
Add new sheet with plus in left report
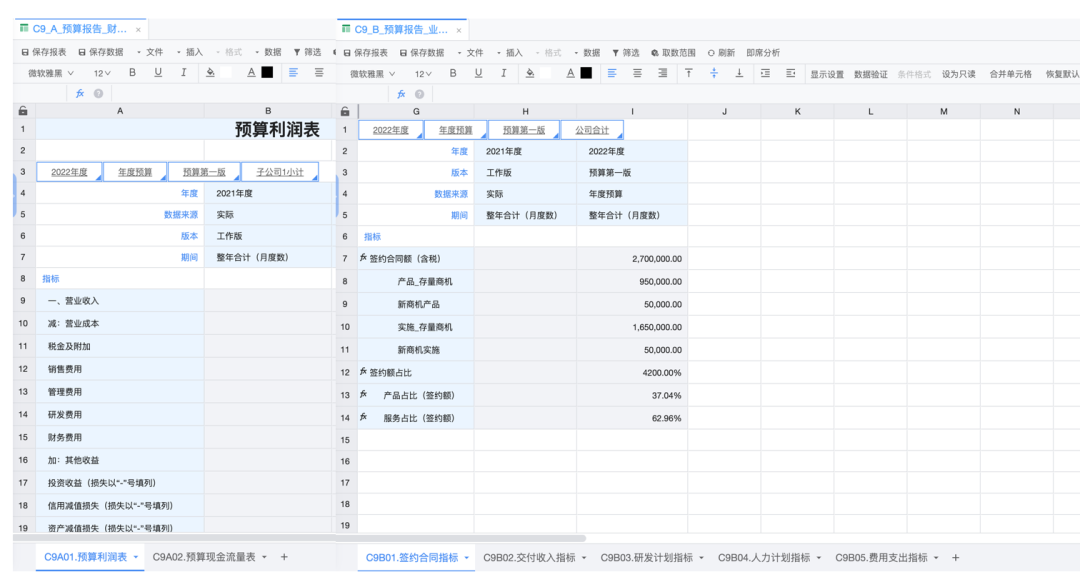[x=284, y=557]
